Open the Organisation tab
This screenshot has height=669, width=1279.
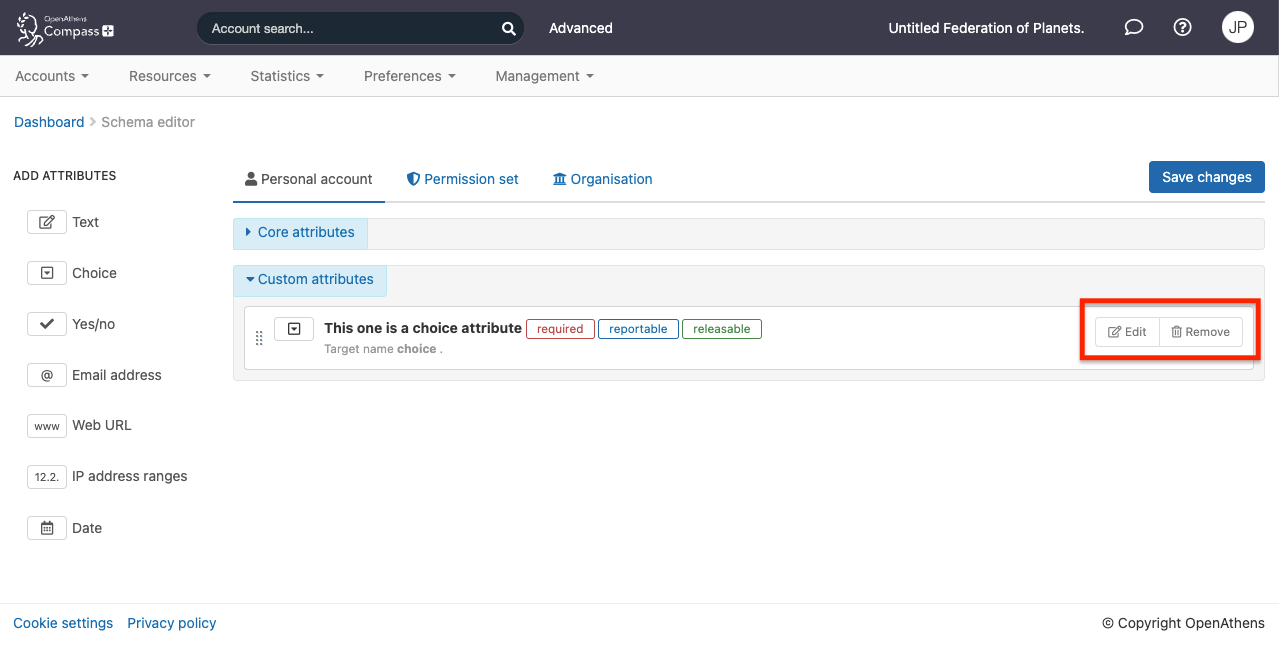click(x=602, y=179)
